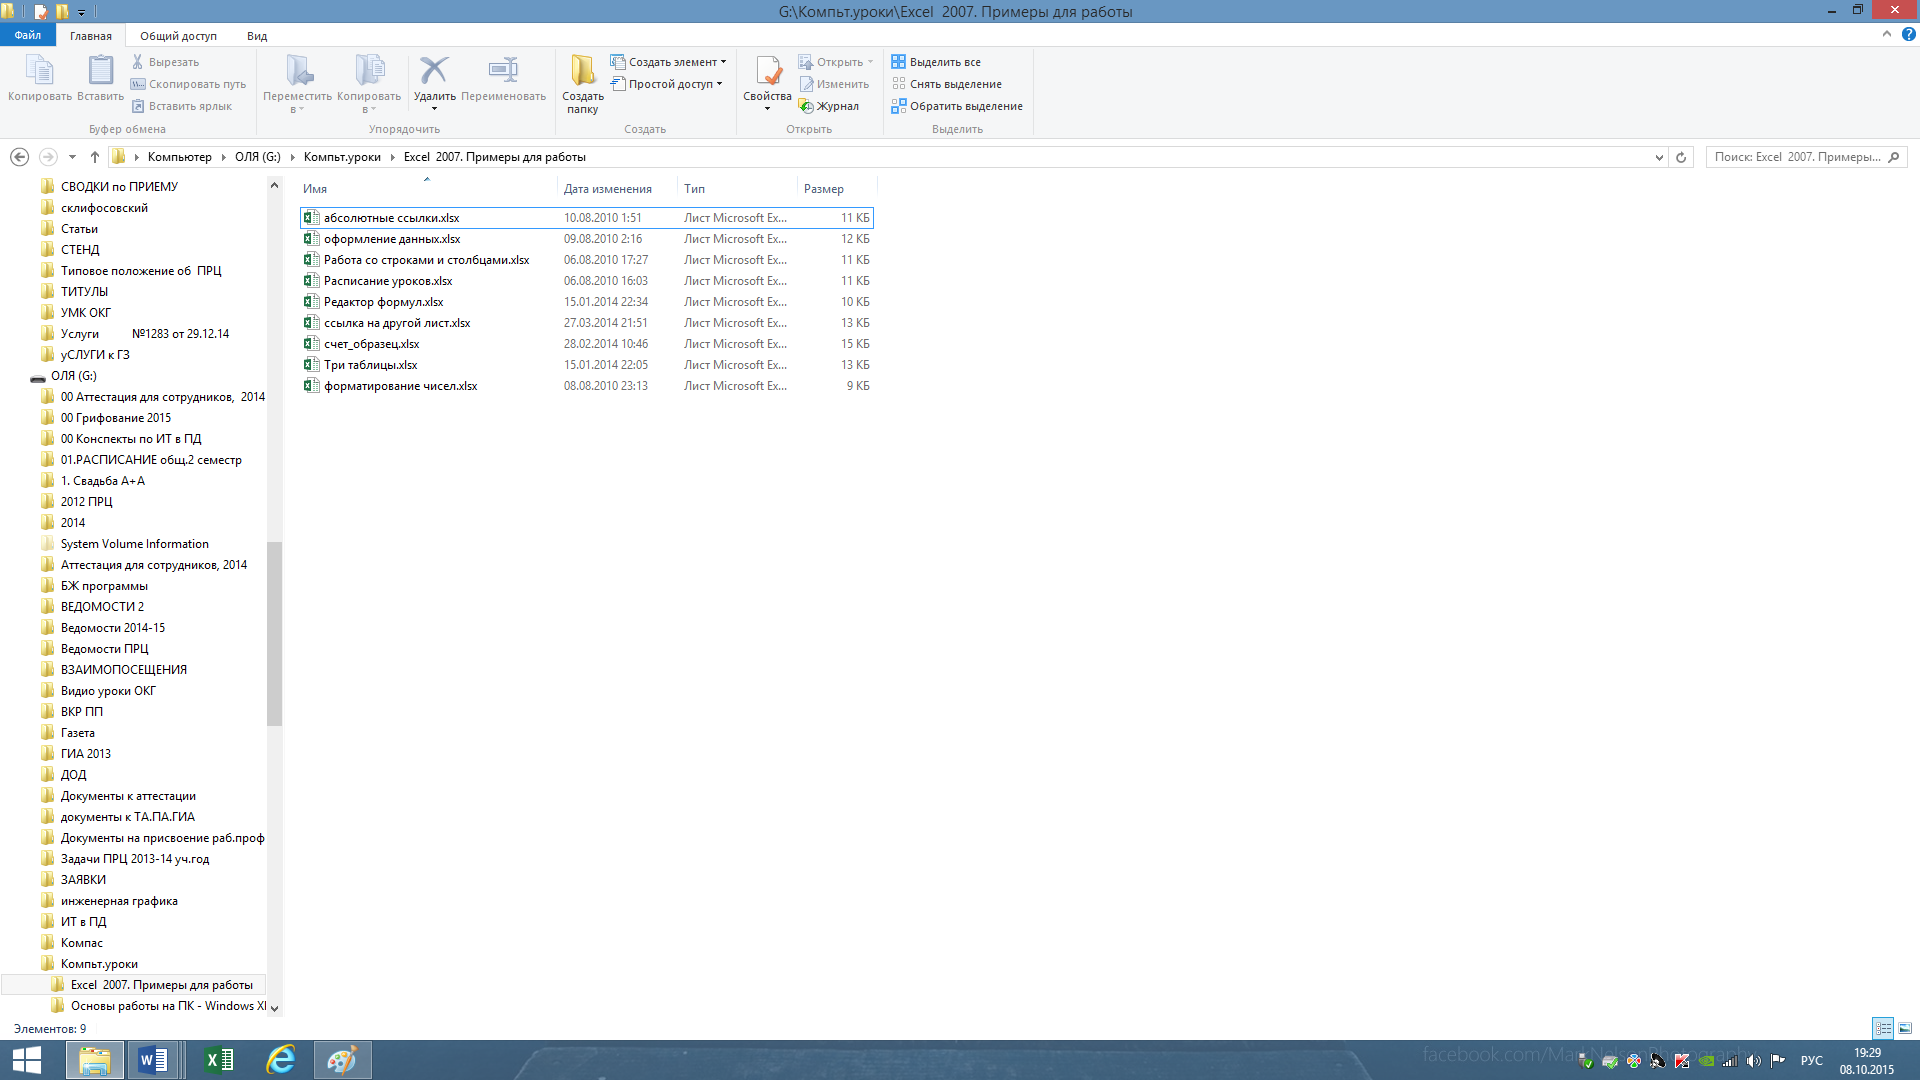The image size is (1920, 1080).
Task: Open the Copy to (Копировать в) button
Action: pyautogui.click(x=369, y=82)
